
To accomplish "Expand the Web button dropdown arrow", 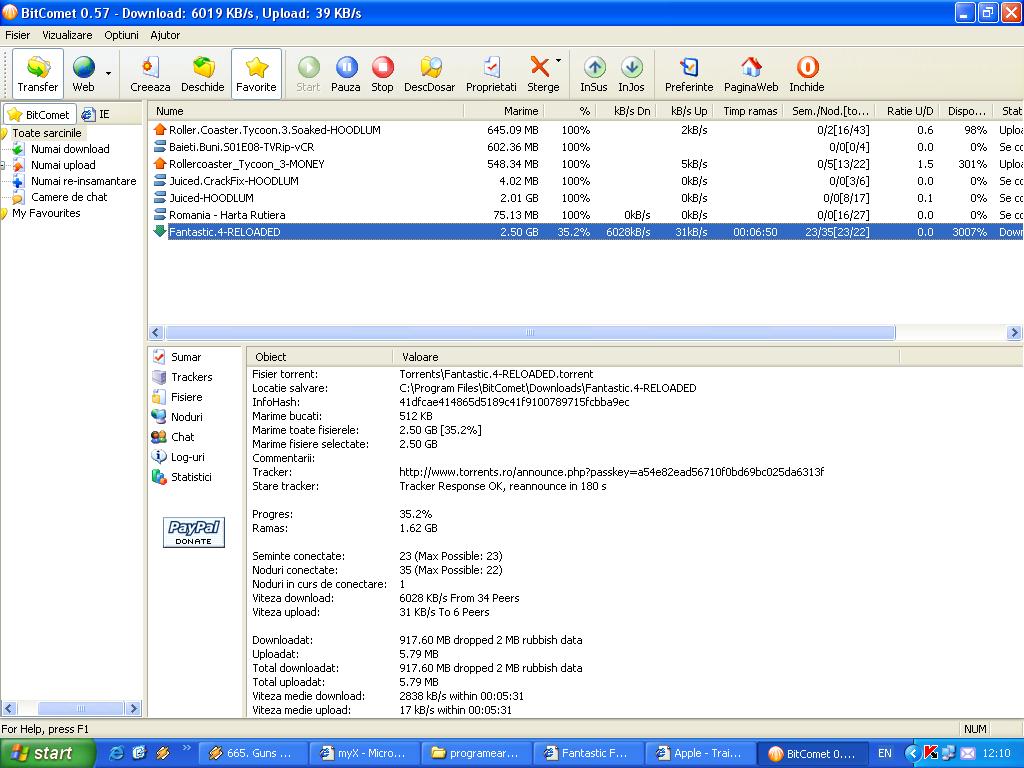I will point(108,74).
